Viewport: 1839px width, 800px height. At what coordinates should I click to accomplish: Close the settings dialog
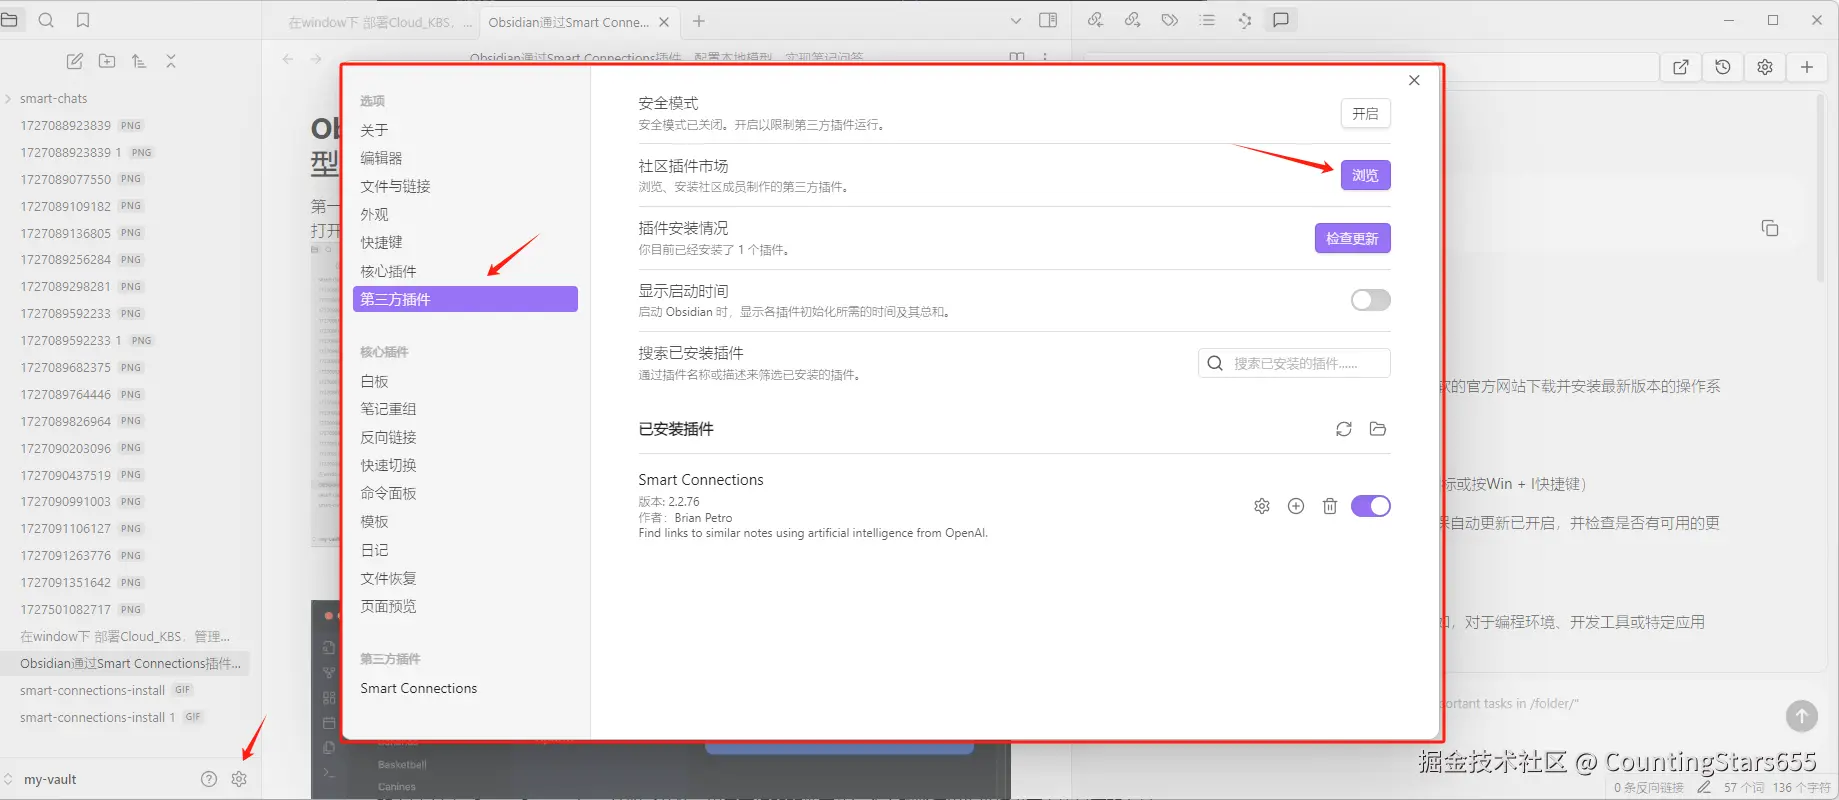1414,80
